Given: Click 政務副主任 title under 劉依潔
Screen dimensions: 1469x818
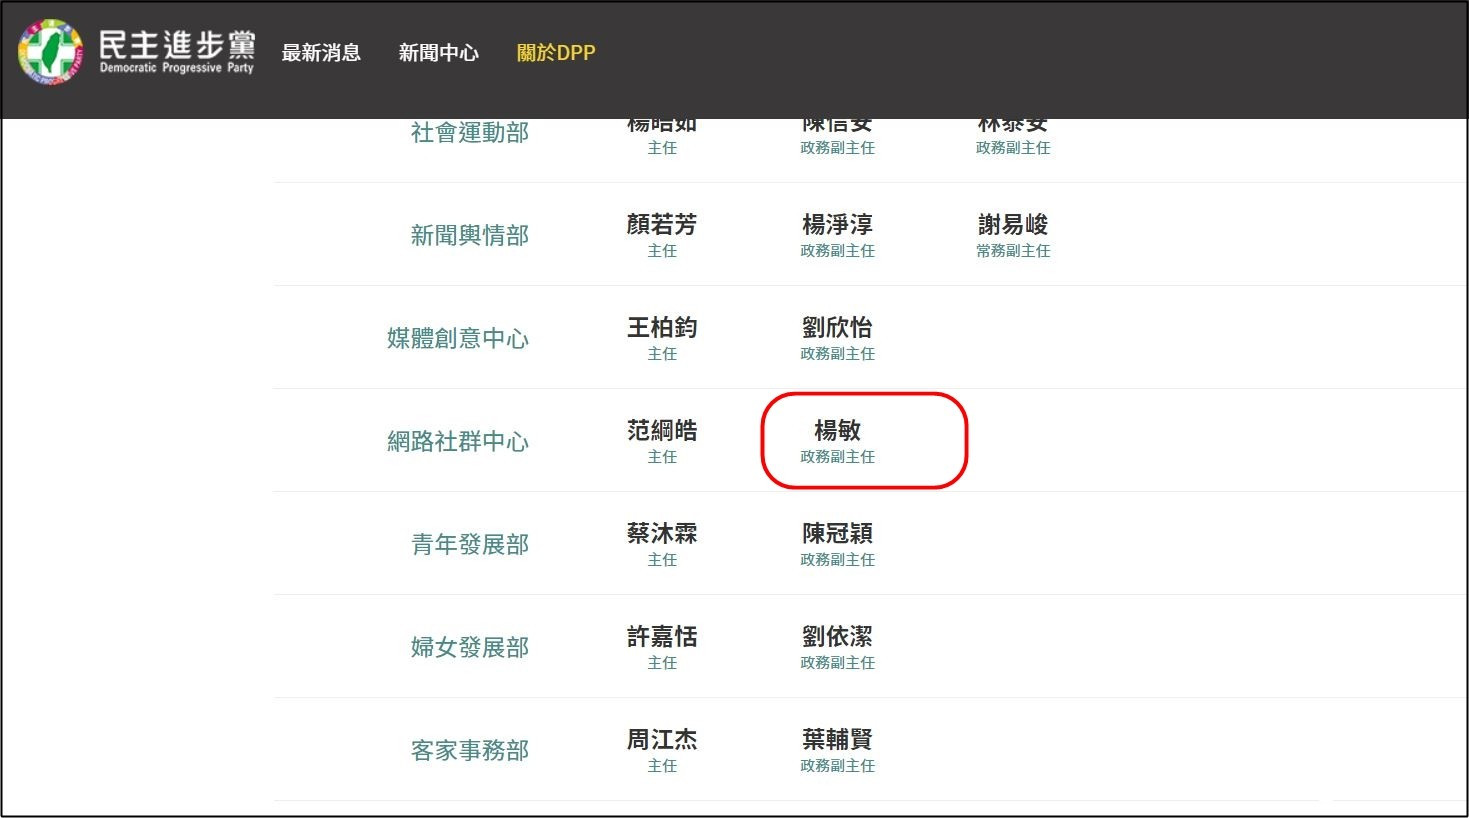Looking at the screenshot, I should point(837,663).
